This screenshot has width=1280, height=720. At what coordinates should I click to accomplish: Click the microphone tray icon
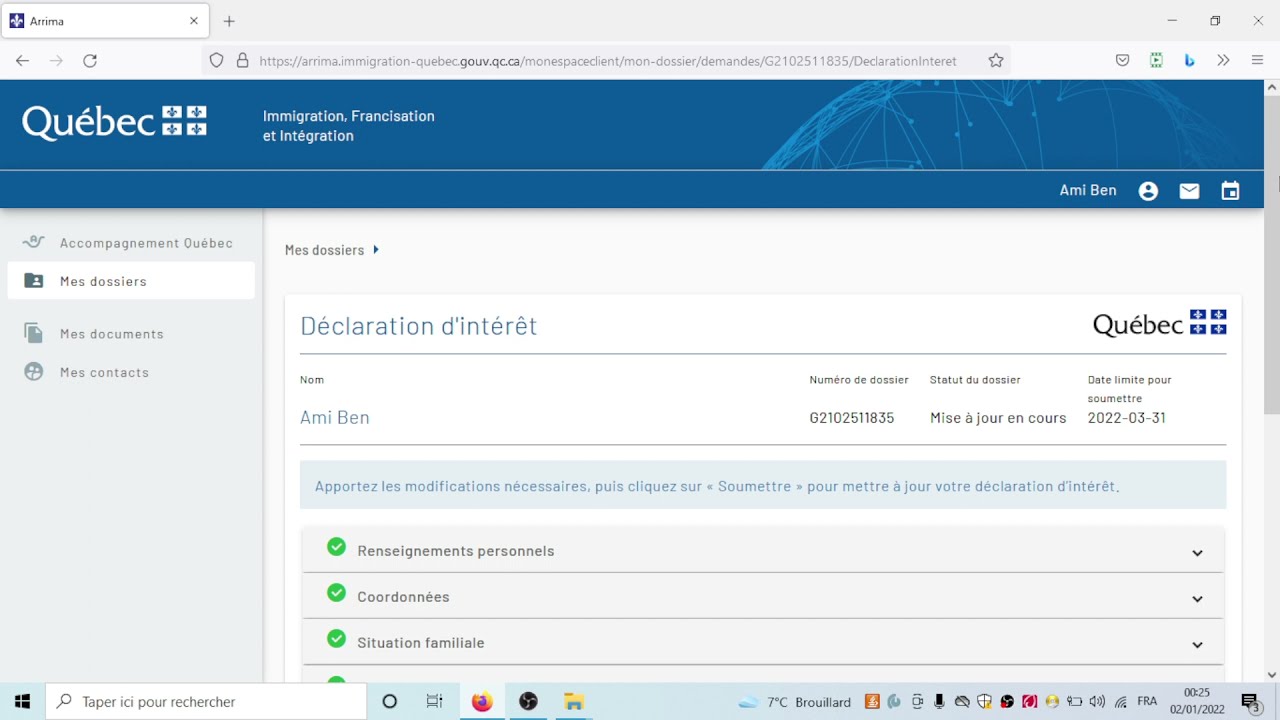click(939, 702)
